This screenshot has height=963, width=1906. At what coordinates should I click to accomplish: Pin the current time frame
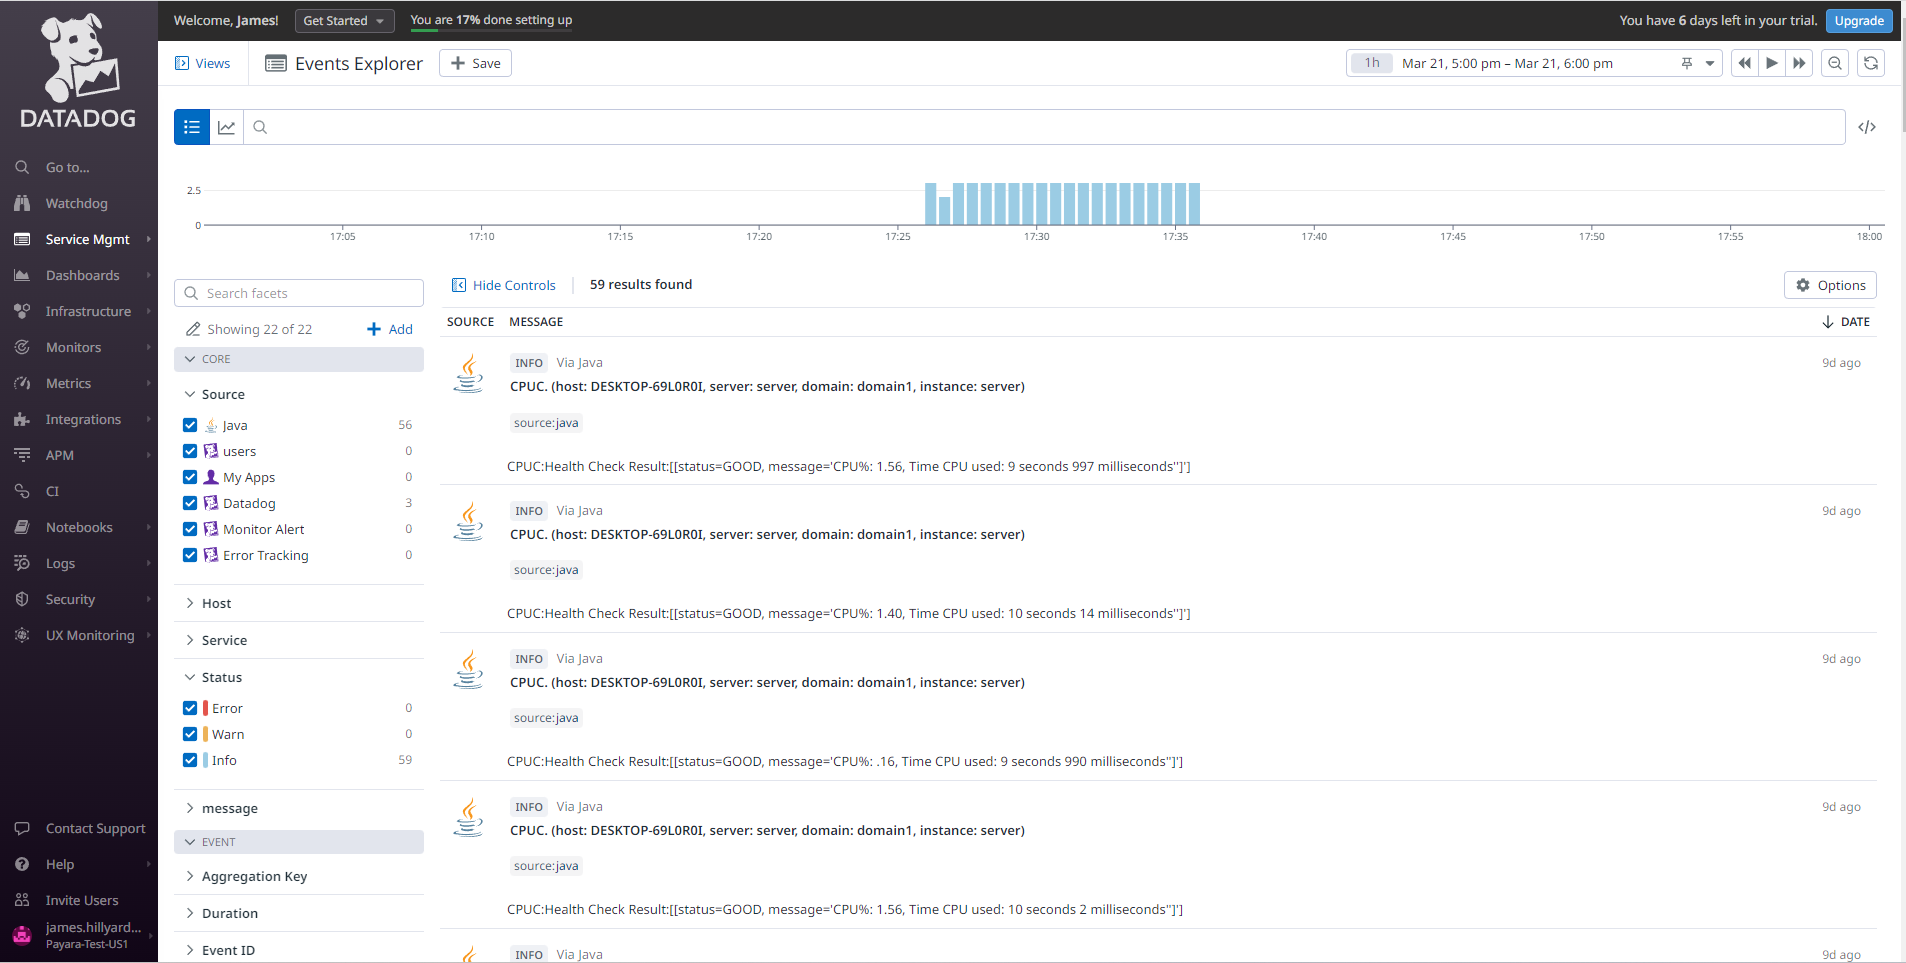(x=1687, y=63)
